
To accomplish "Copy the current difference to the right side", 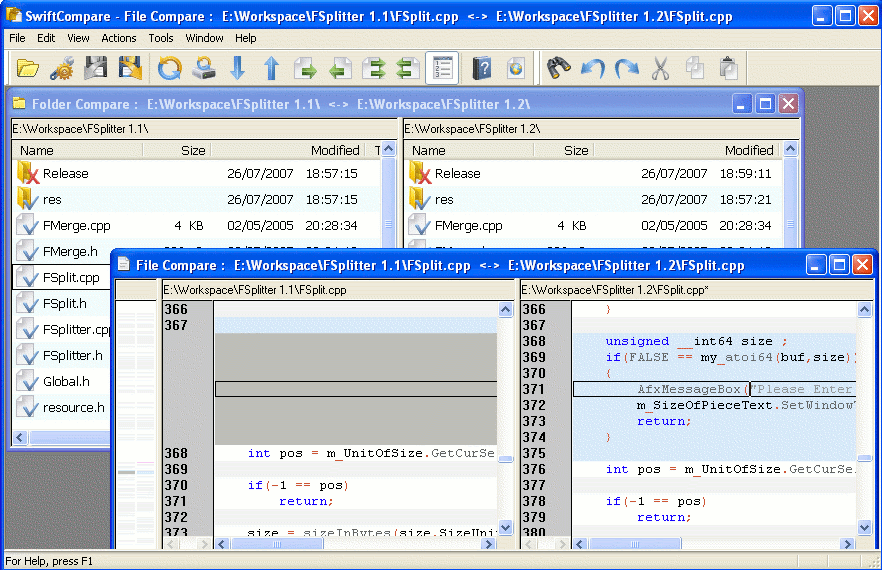I will [305, 68].
